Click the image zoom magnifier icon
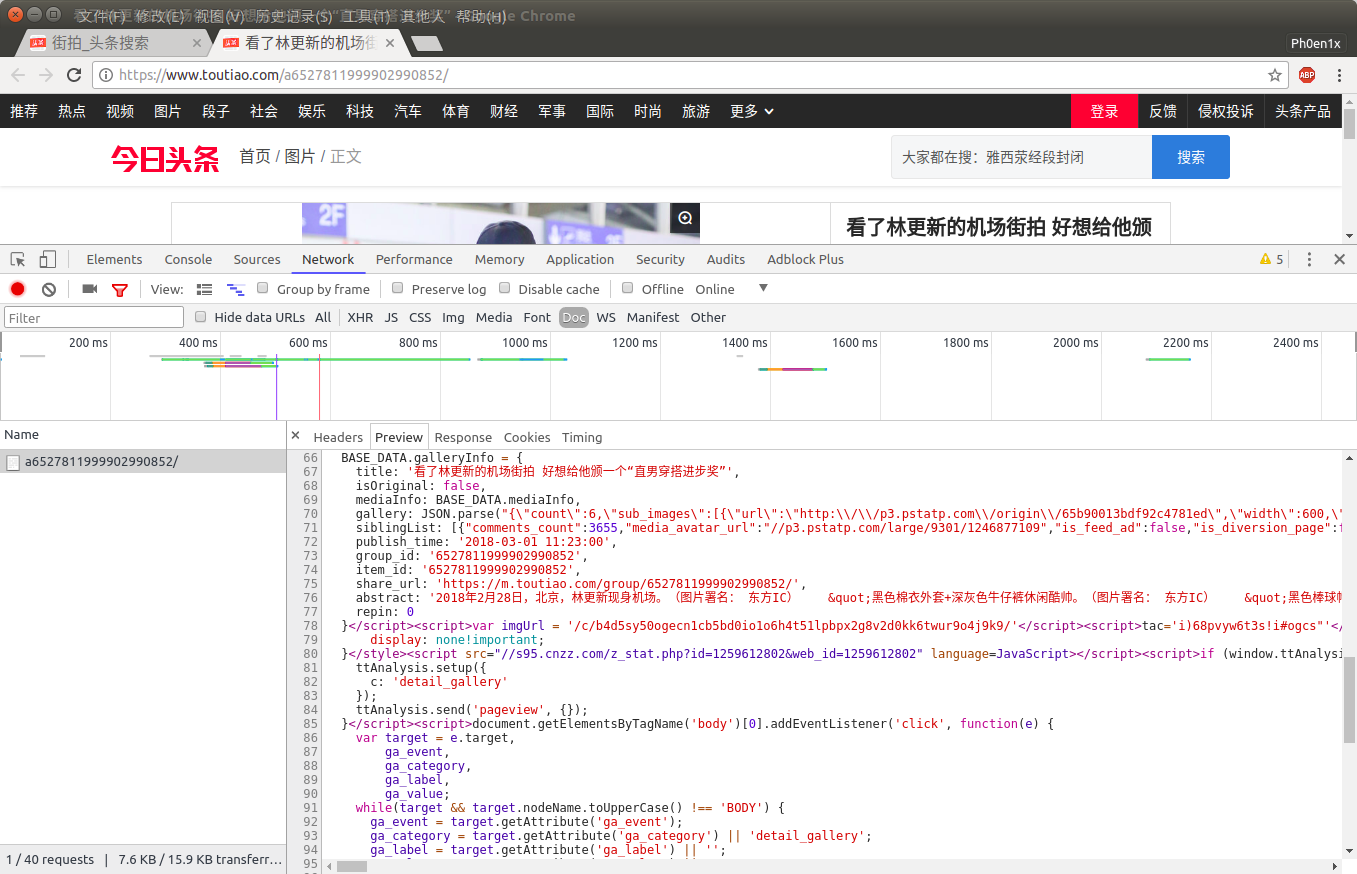Image resolution: width=1357 pixels, height=874 pixels. tap(685, 218)
